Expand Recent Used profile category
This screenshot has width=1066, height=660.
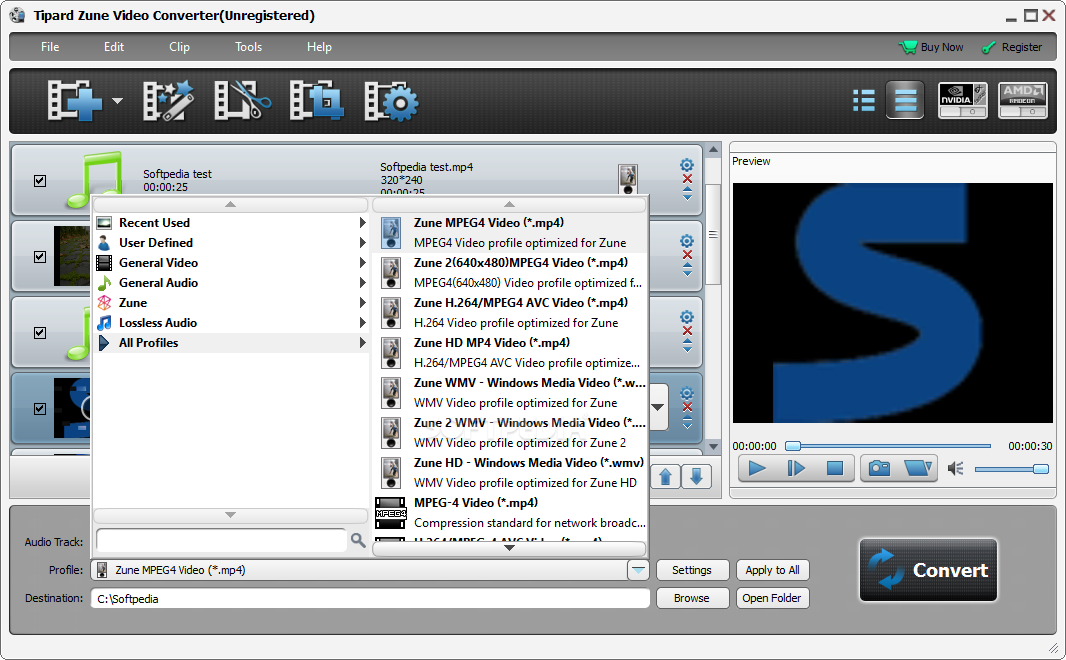231,223
